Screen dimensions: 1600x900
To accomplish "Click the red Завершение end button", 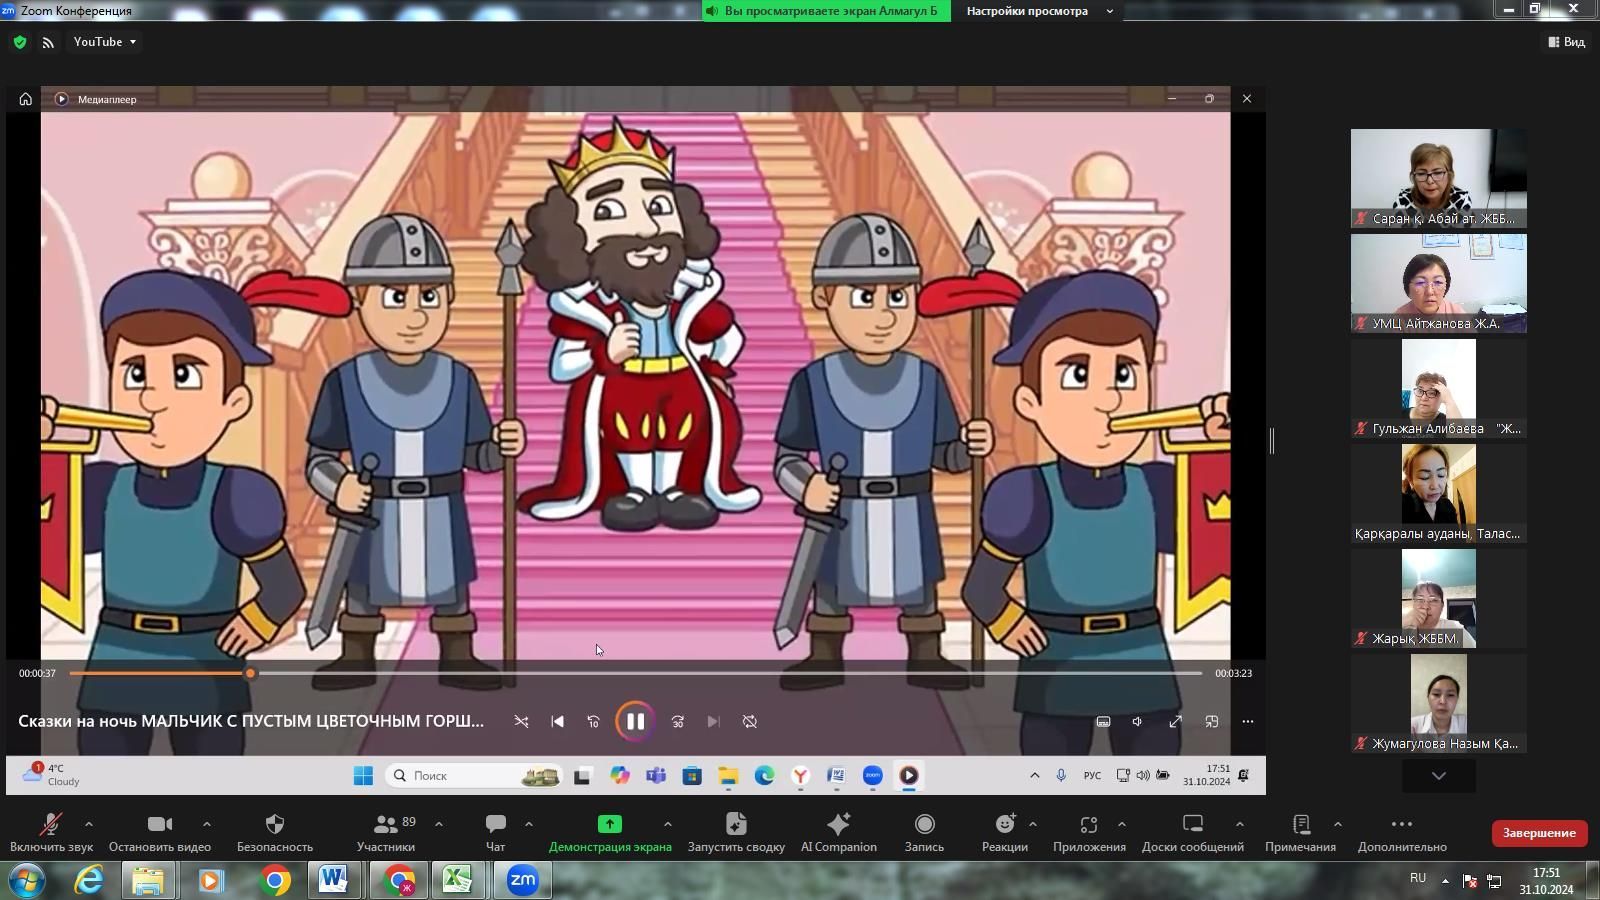I will (x=1539, y=833).
